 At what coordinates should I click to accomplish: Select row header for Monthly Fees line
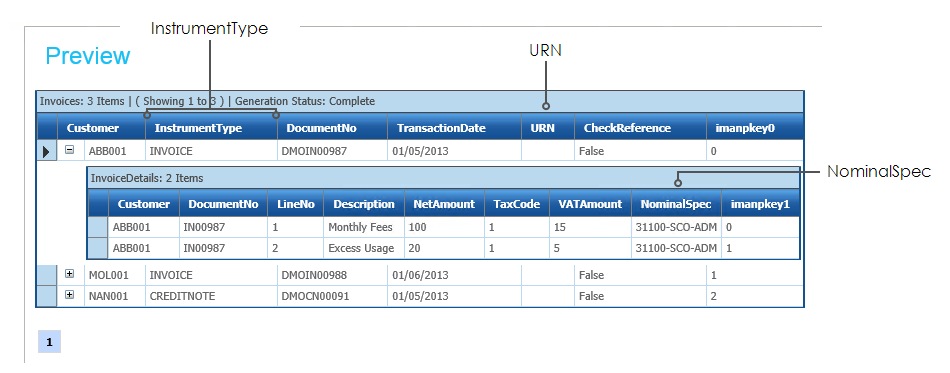point(98,228)
